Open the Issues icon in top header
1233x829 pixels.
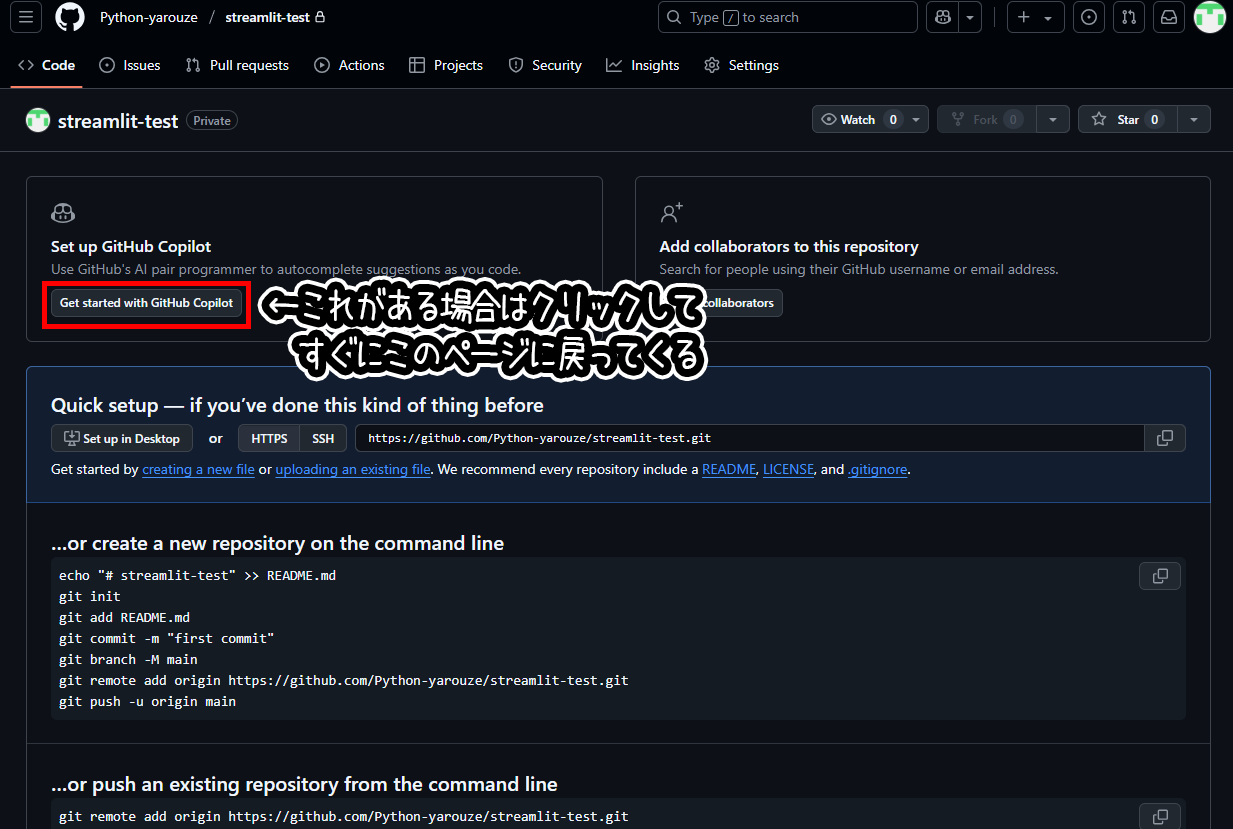(x=1089, y=17)
